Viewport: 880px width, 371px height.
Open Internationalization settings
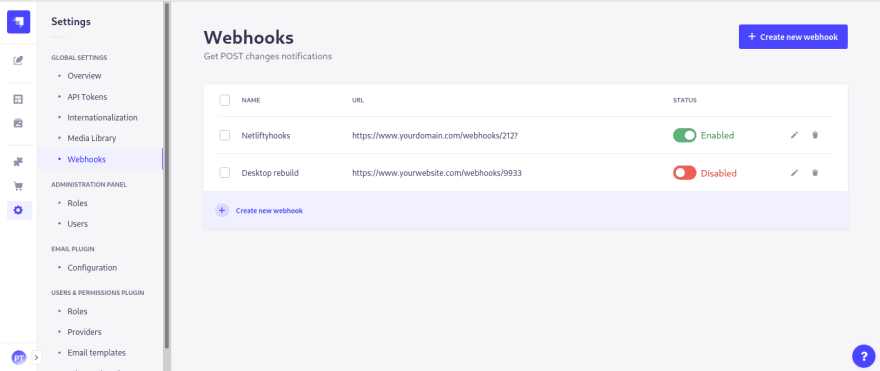click(102, 117)
